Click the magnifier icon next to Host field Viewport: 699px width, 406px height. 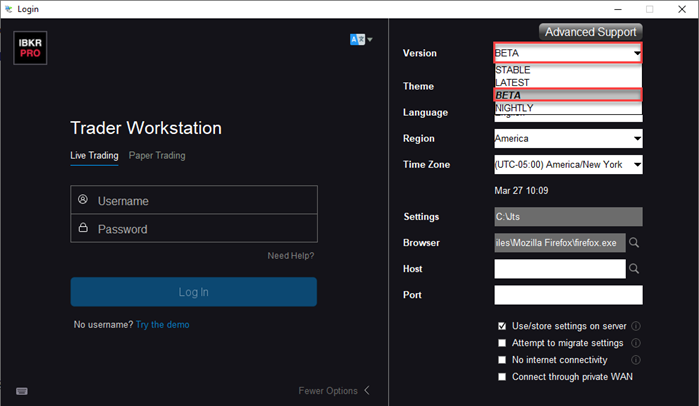[634, 269]
